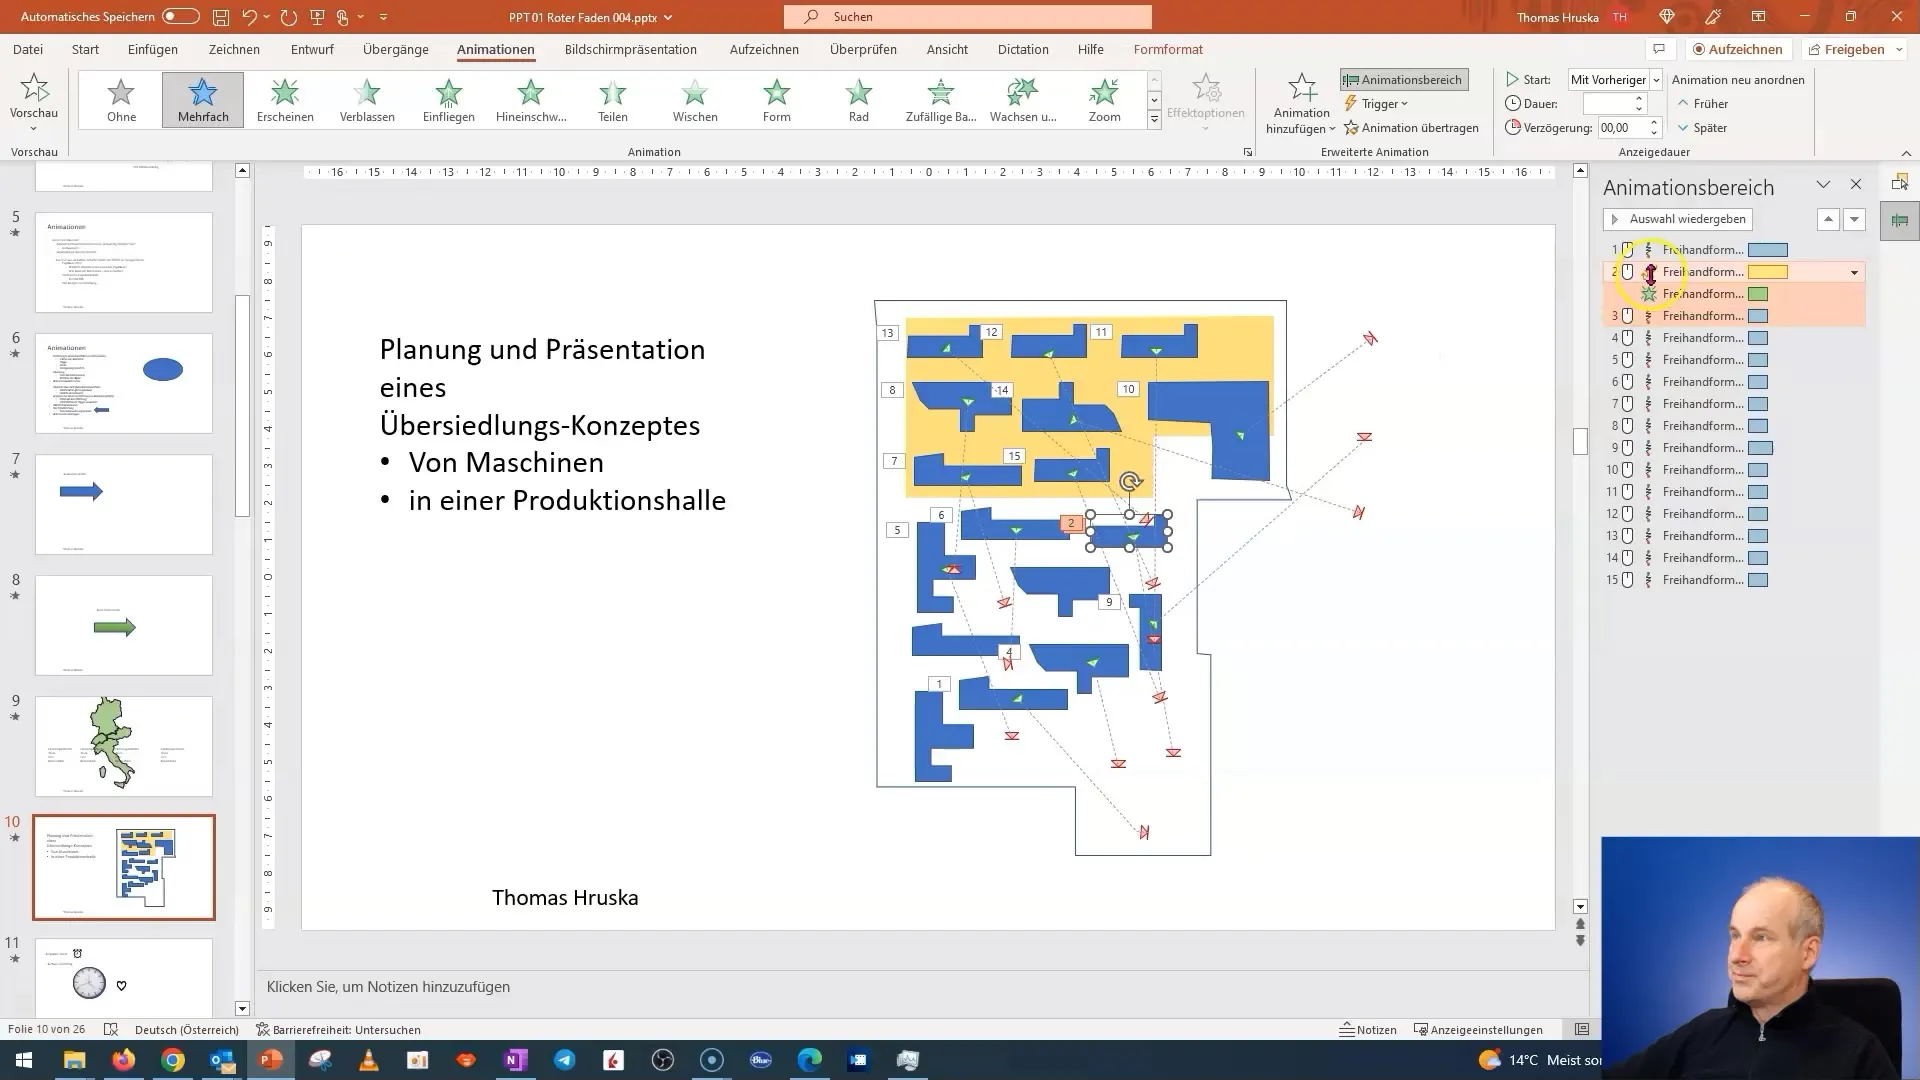
Task: Open dropdown arrow on animation item 2
Action: (x=1854, y=273)
